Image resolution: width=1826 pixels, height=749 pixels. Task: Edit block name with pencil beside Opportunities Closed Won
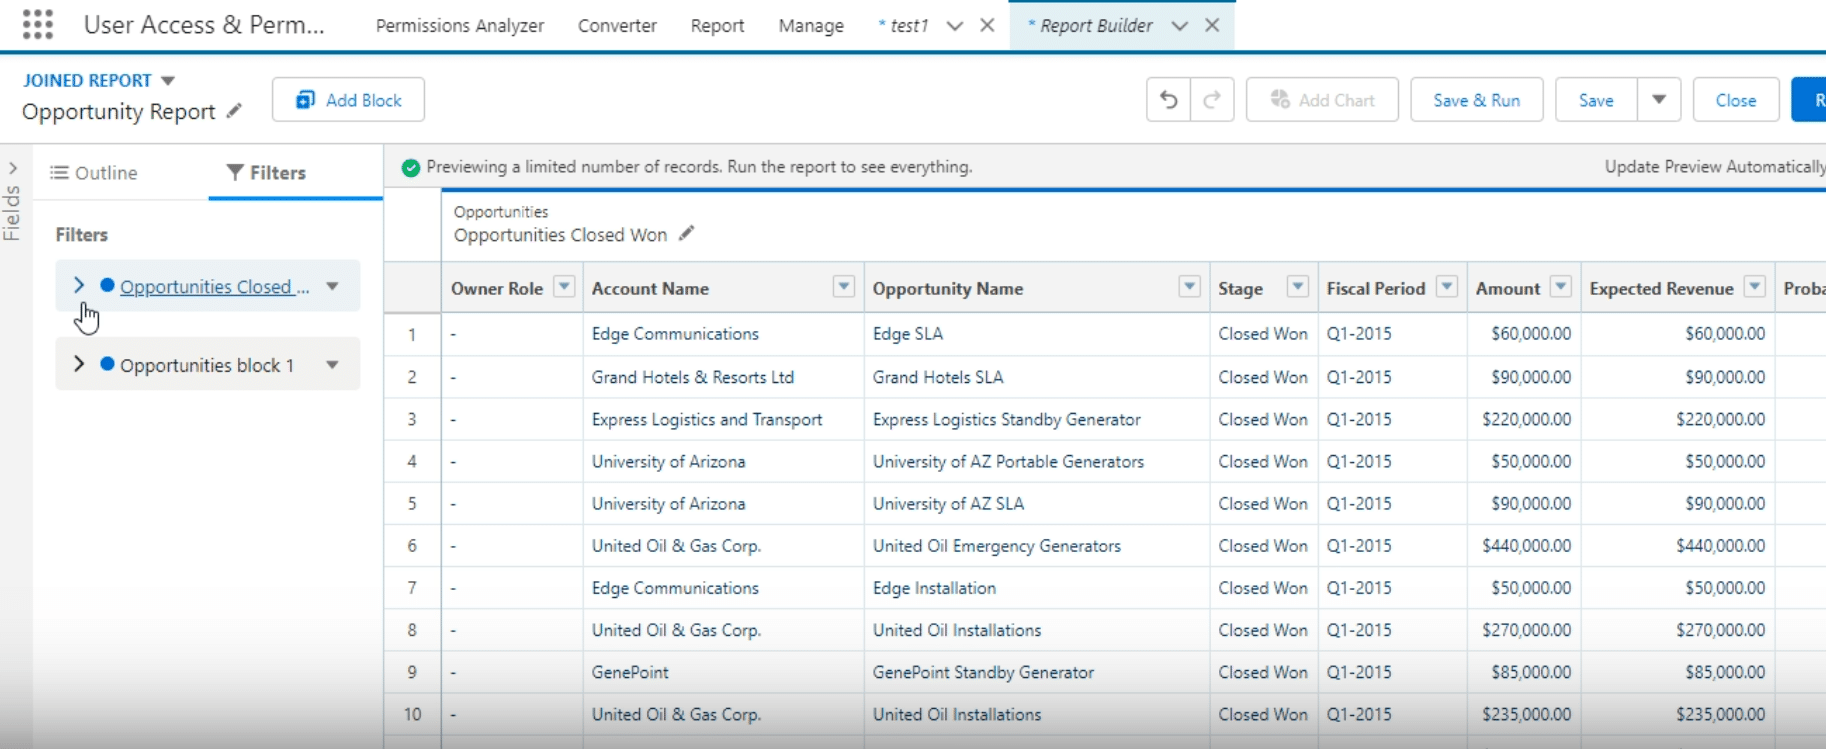[686, 234]
